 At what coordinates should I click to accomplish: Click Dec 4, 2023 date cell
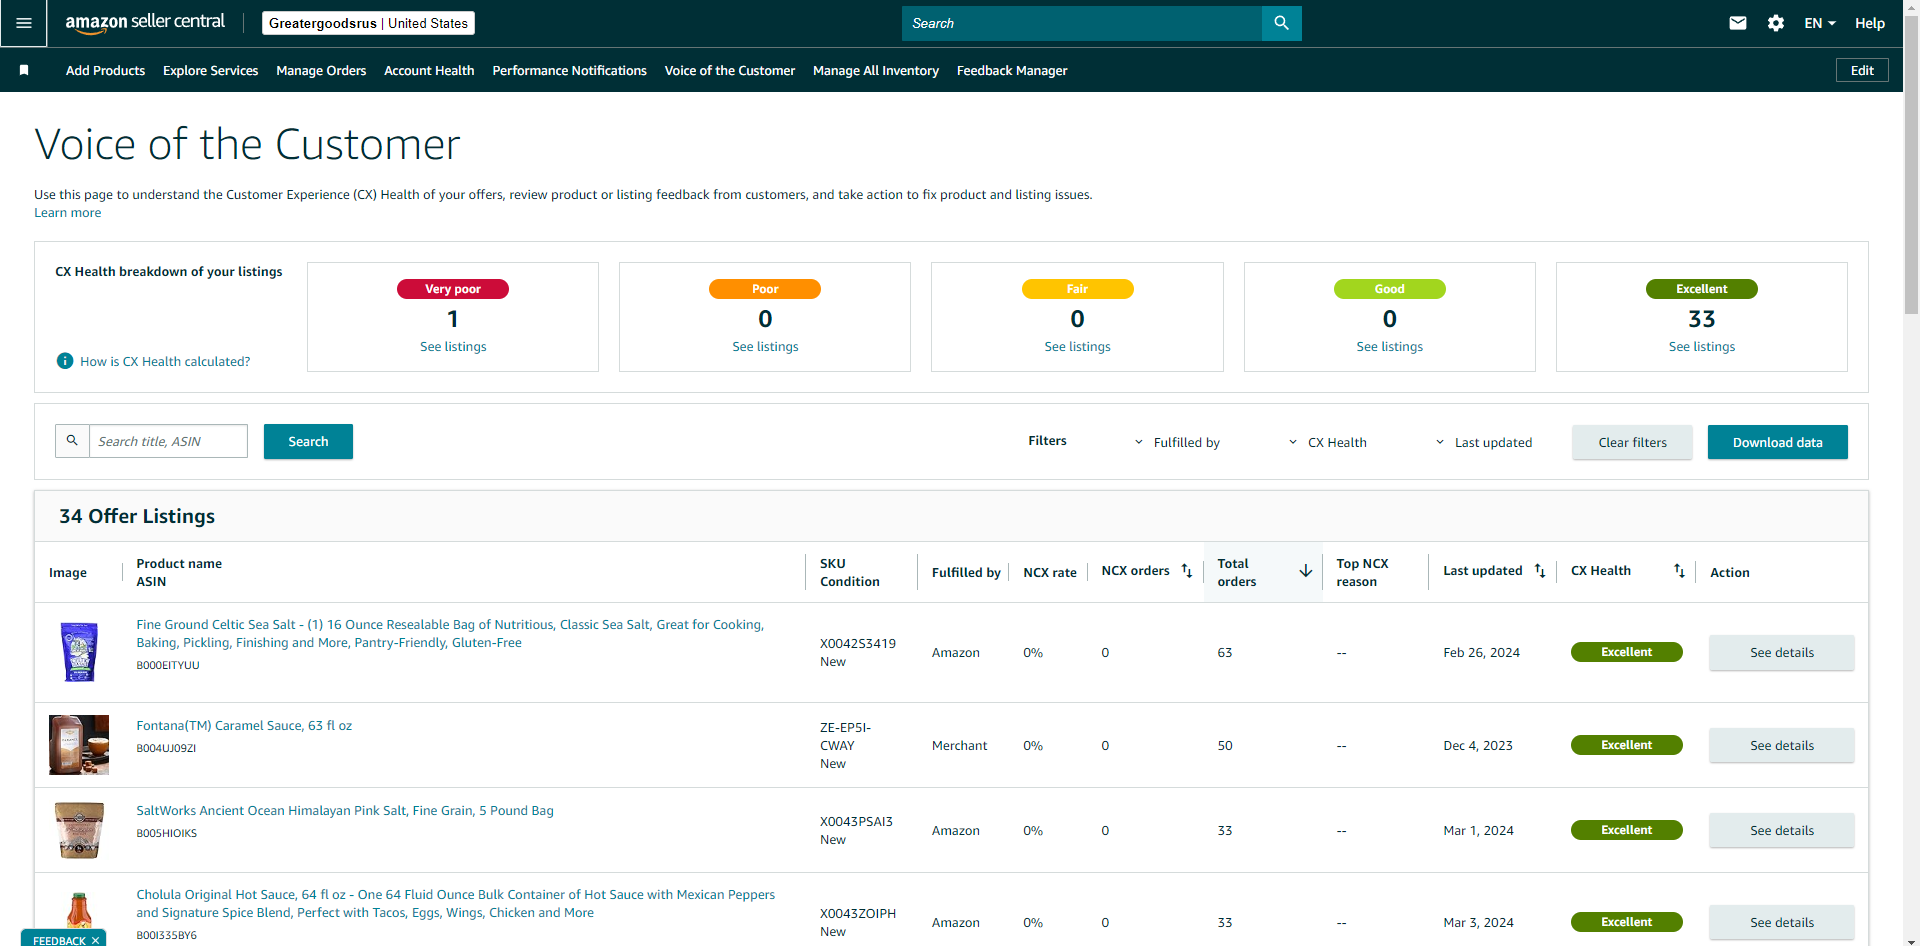1478,745
